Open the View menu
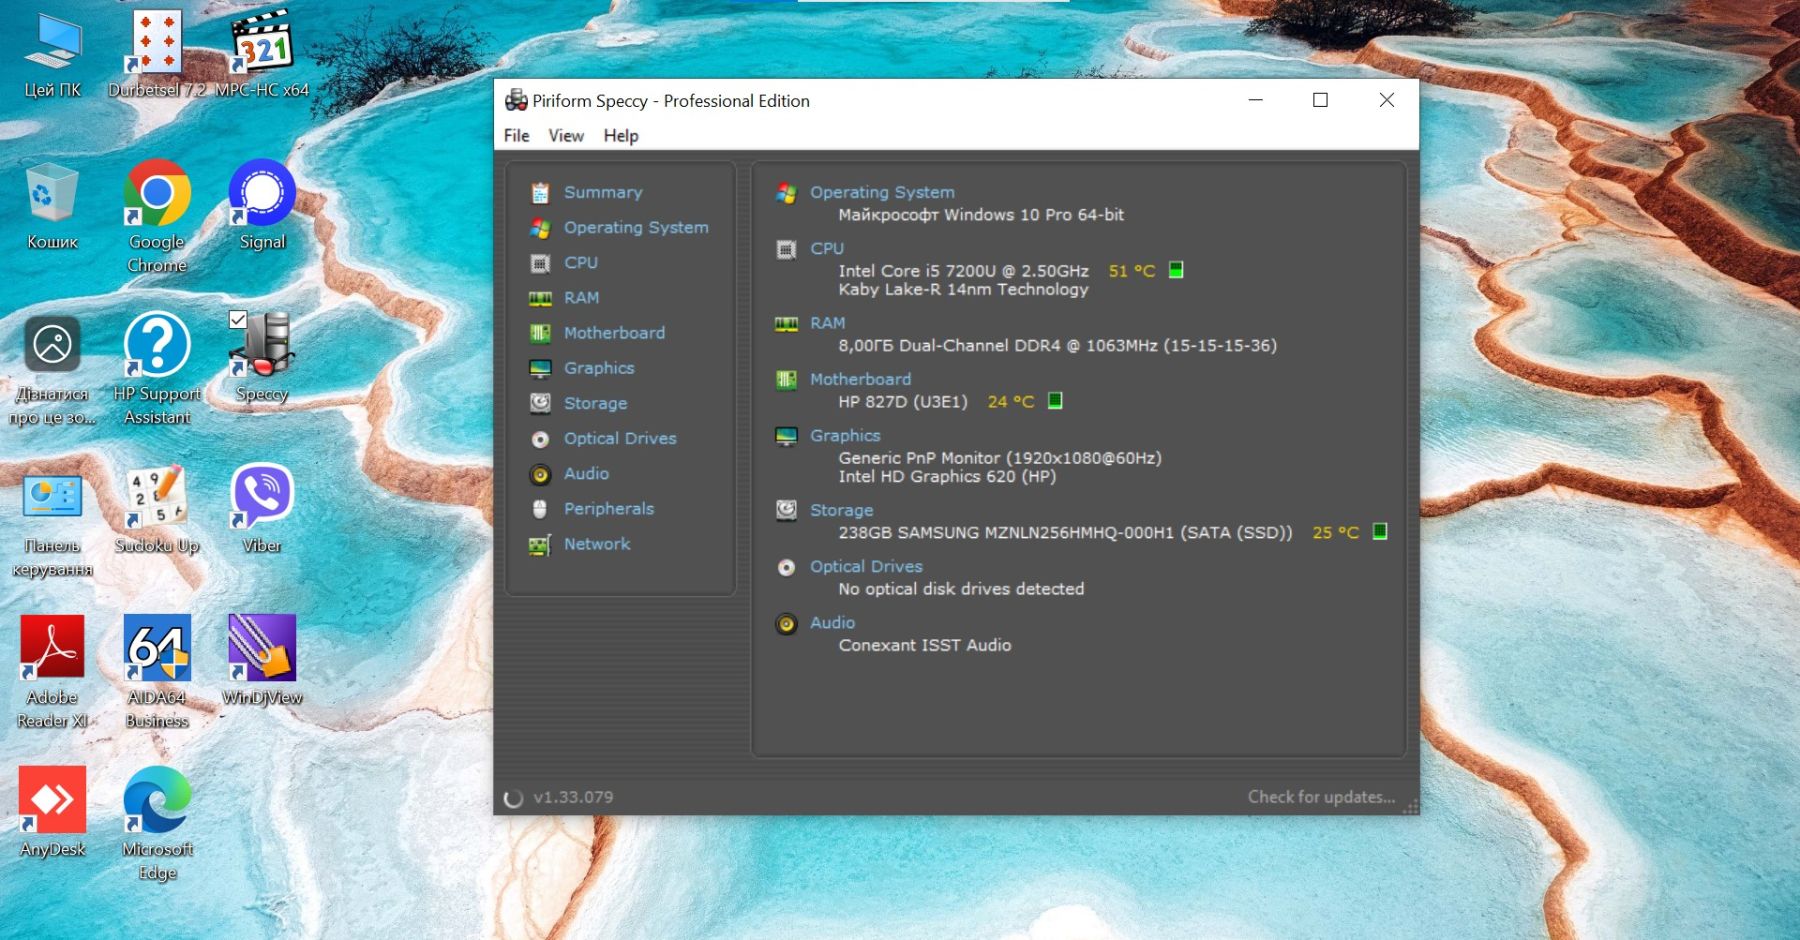 [566, 135]
